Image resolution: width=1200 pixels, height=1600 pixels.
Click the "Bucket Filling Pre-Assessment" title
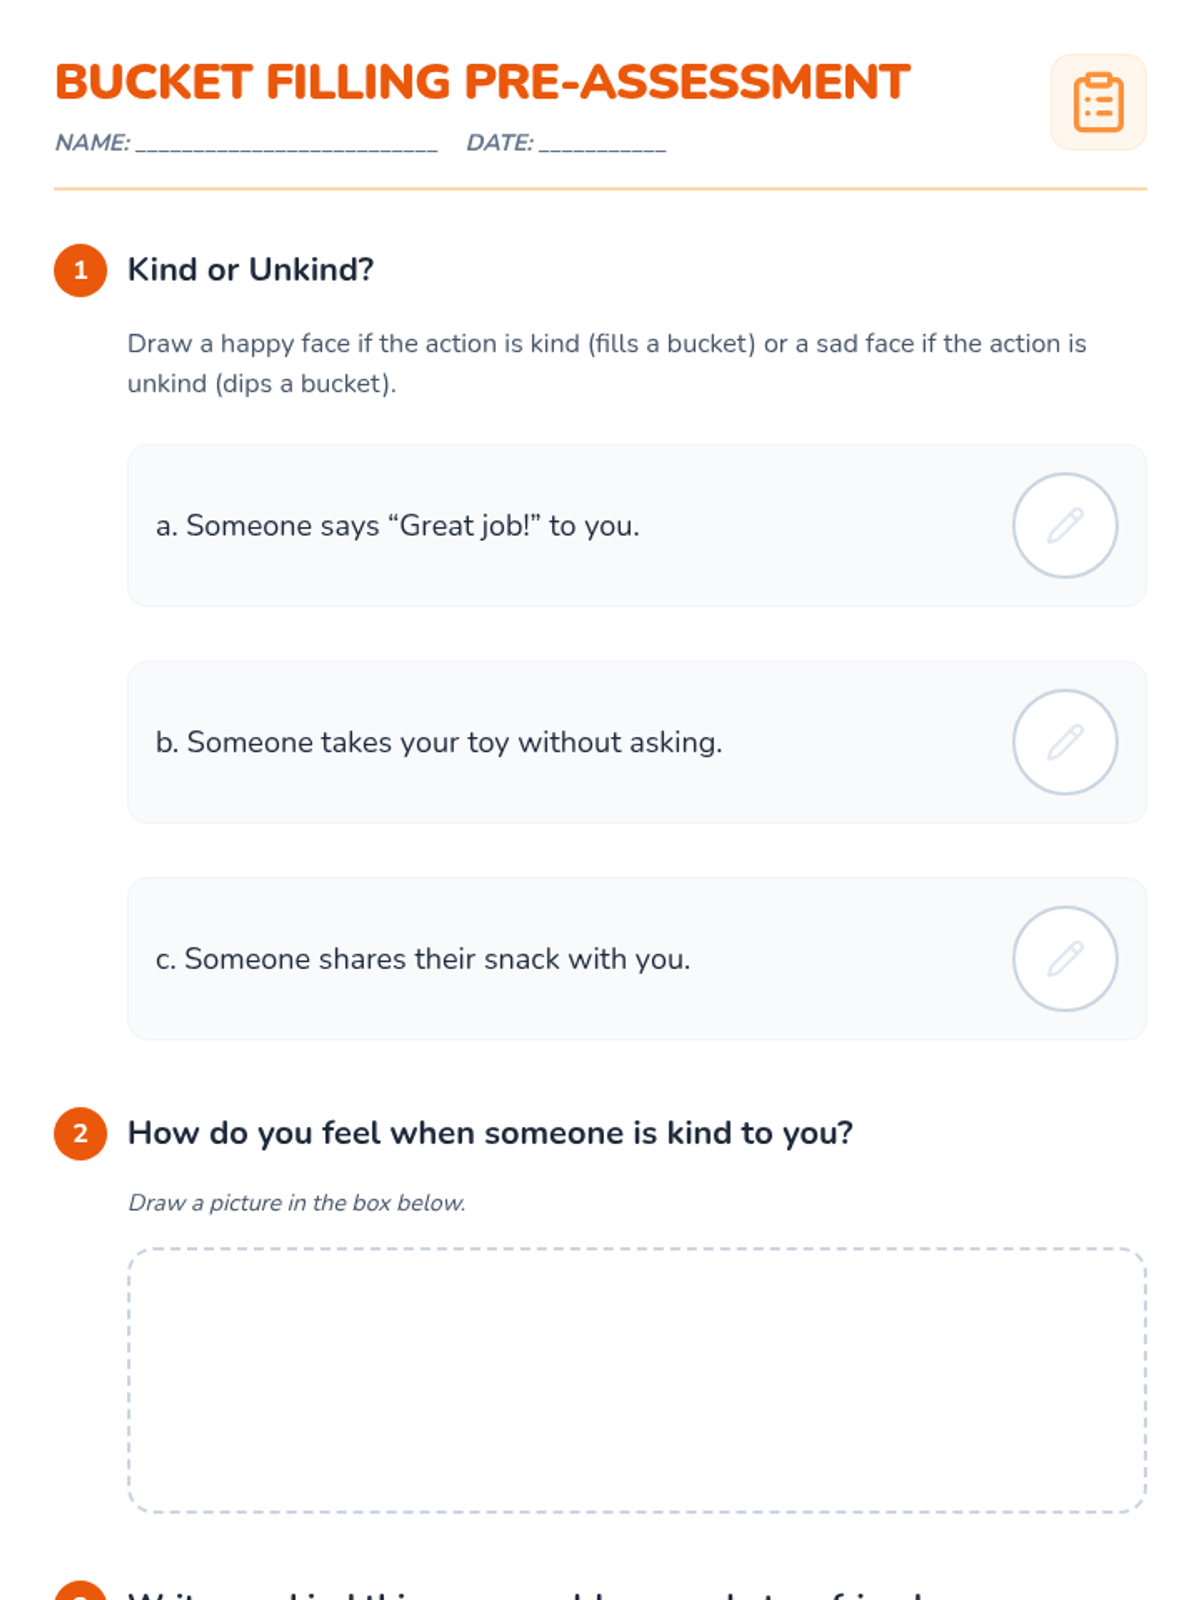coord(482,82)
